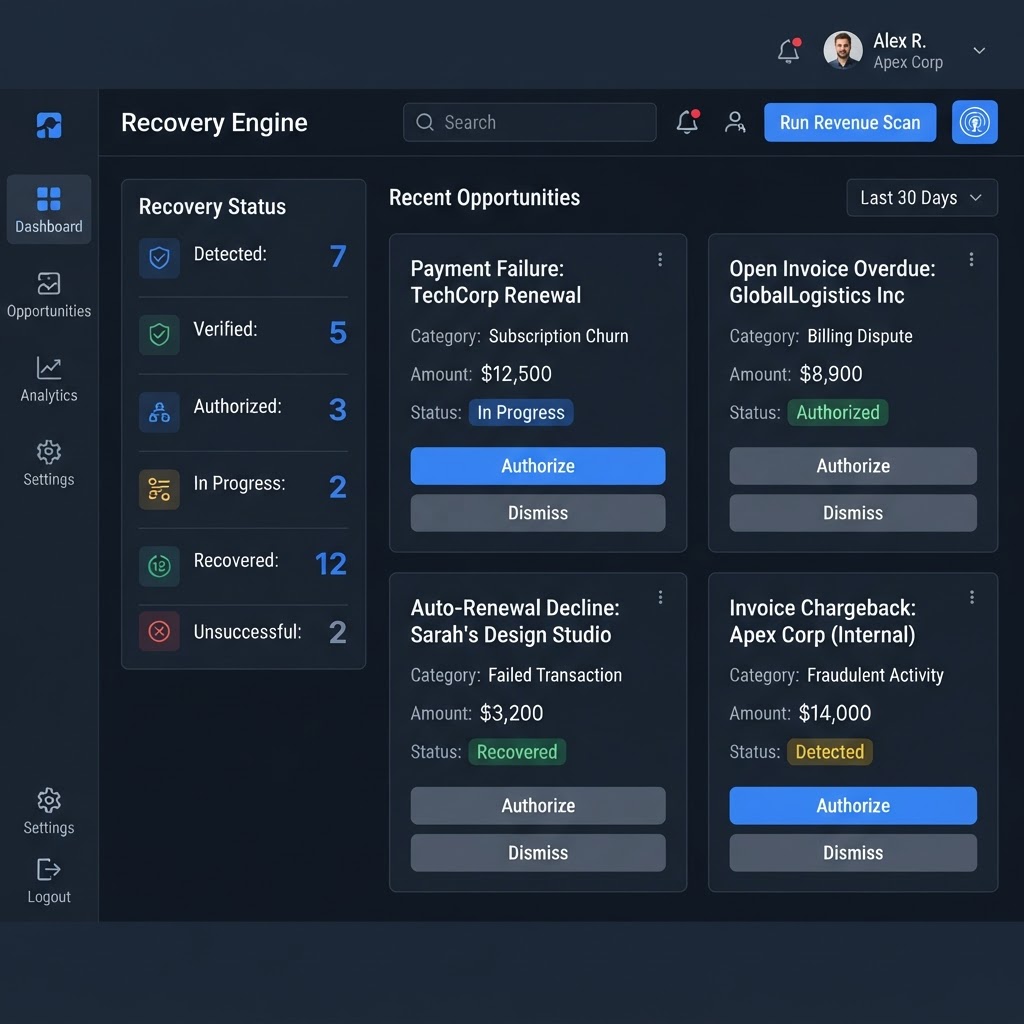Viewport: 1024px width, 1024px height.
Task: Dismiss the TechCorp Renewal opportunity
Action: point(537,513)
